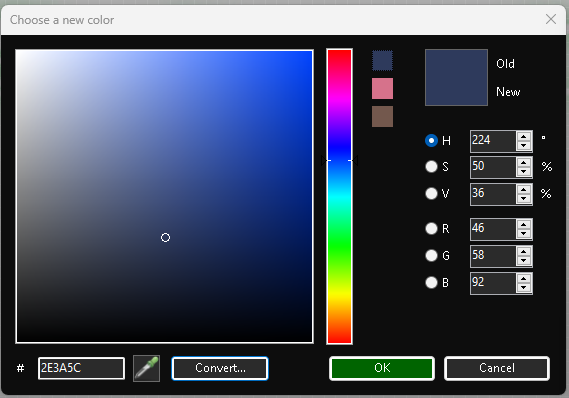Focus the B field showing 92
Screen dimensions: 569x398
click(493, 283)
